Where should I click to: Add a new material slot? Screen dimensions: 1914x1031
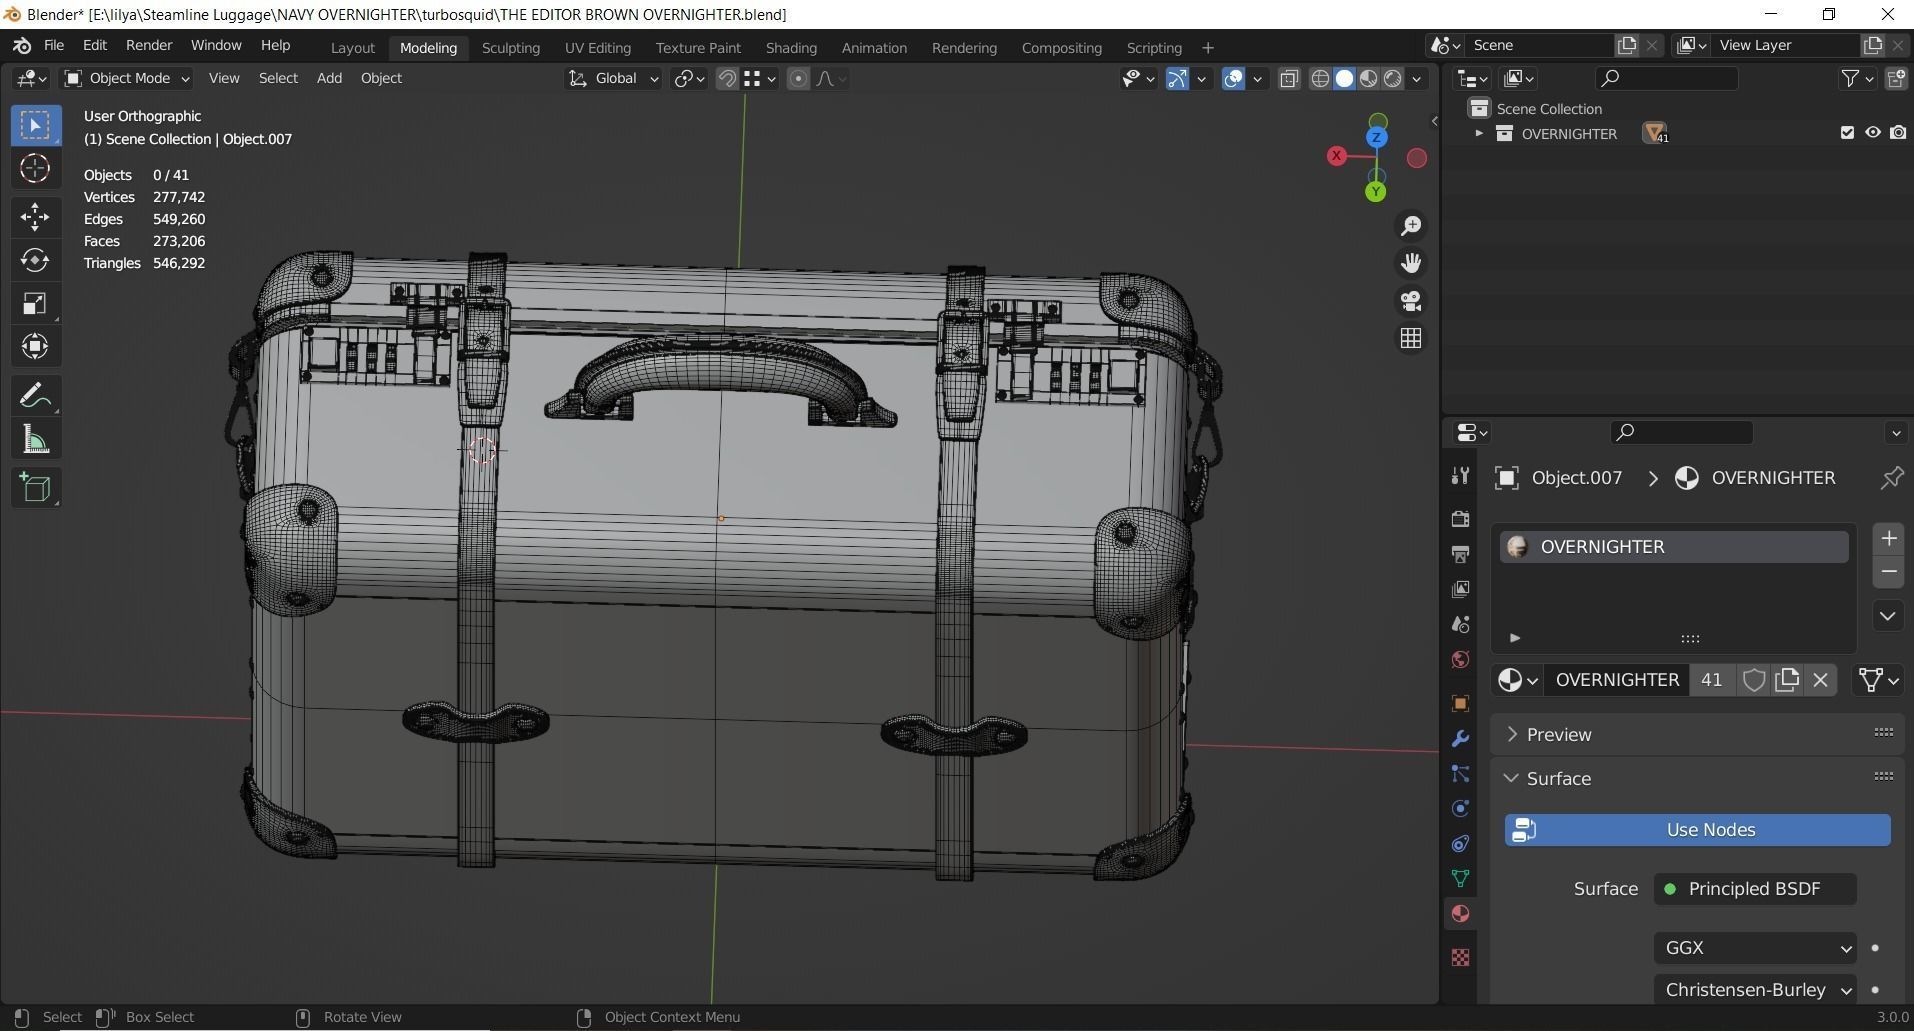tap(1888, 538)
